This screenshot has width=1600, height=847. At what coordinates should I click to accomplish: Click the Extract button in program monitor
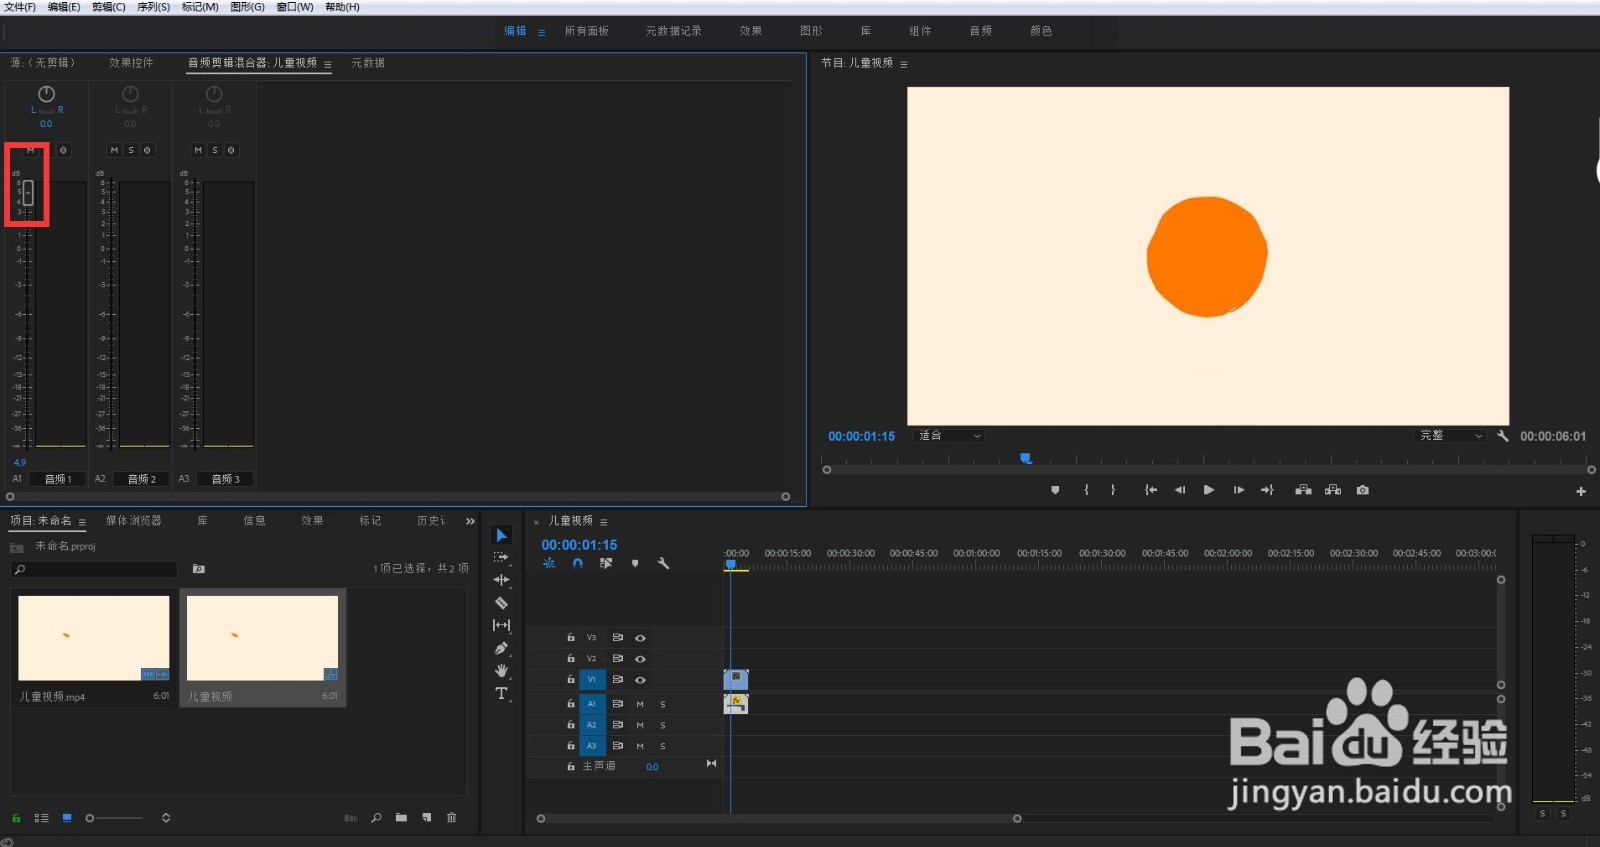1333,490
